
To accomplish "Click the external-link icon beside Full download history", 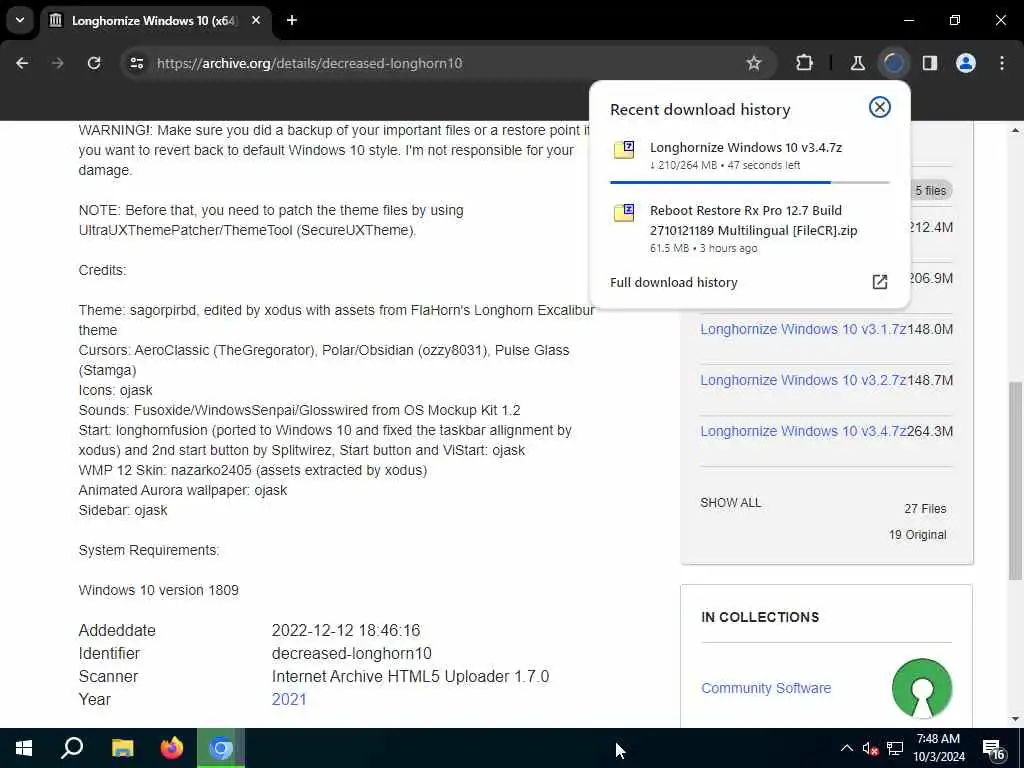I will click(x=880, y=282).
